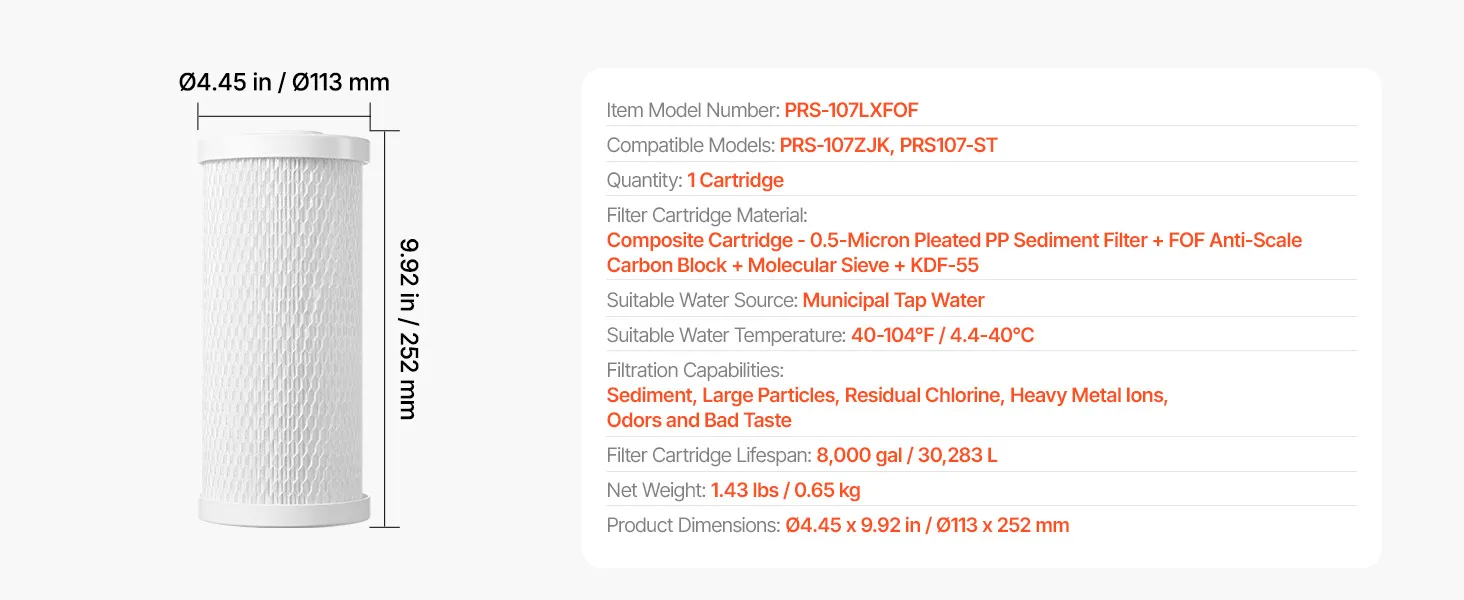Click water temperature value 40-104°F / 4.4-40°C

click(x=942, y=335)
